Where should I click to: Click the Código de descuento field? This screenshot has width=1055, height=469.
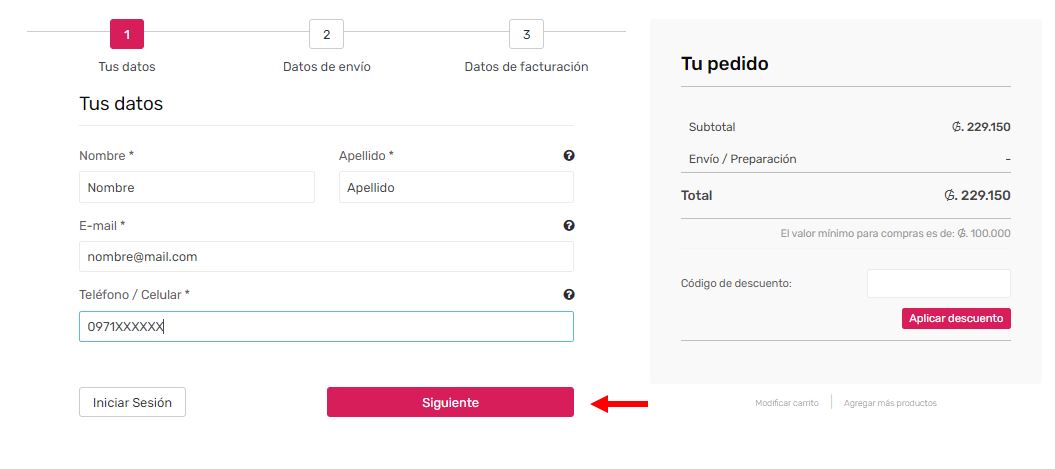938,284
